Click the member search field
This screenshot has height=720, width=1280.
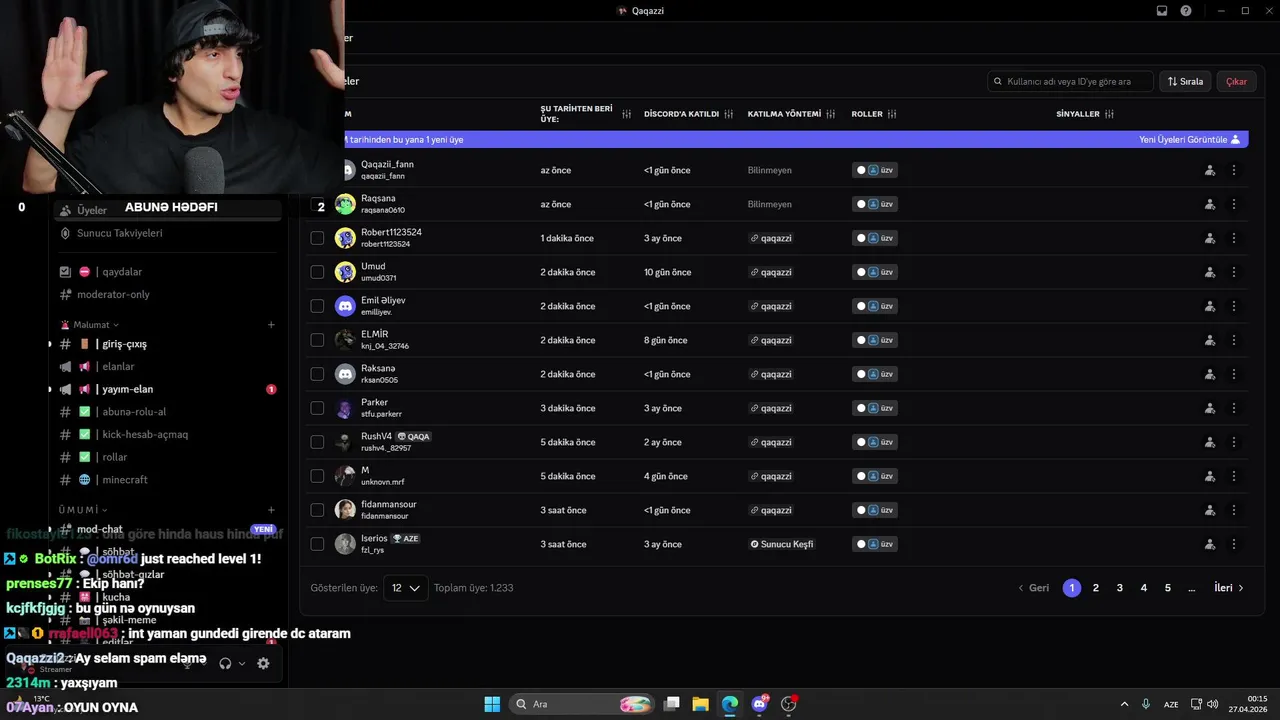1070,81
